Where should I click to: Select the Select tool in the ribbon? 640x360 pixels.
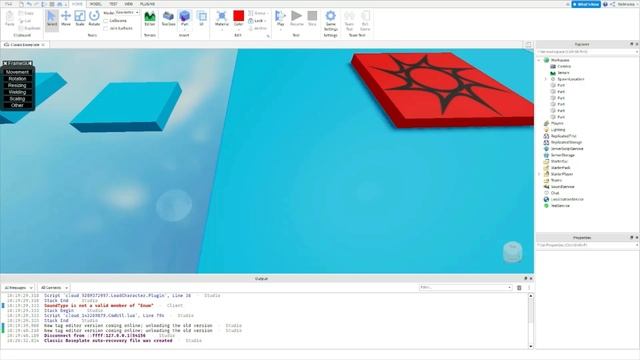pyautogui.click(x=52, y=19)
